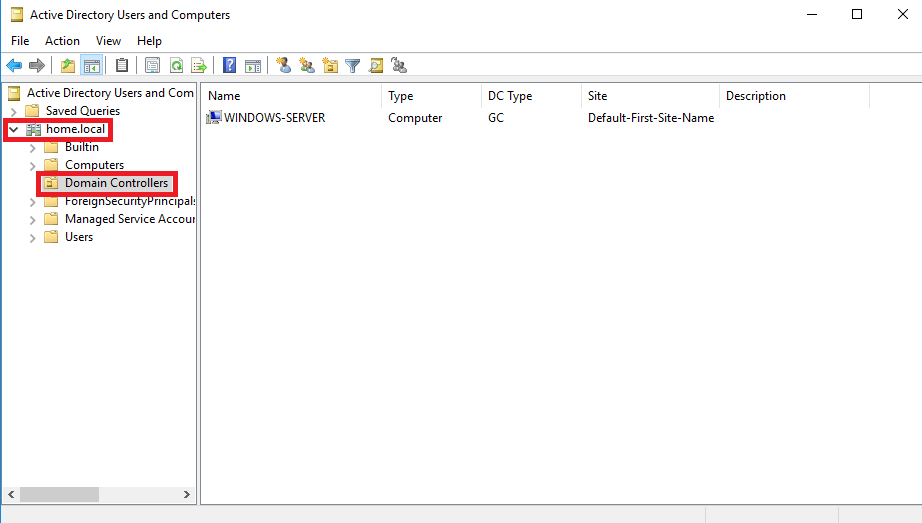The image size is (922, 523).
Task: Click WINDOWS-SERVER computer icon
Action: pos(214,117)
